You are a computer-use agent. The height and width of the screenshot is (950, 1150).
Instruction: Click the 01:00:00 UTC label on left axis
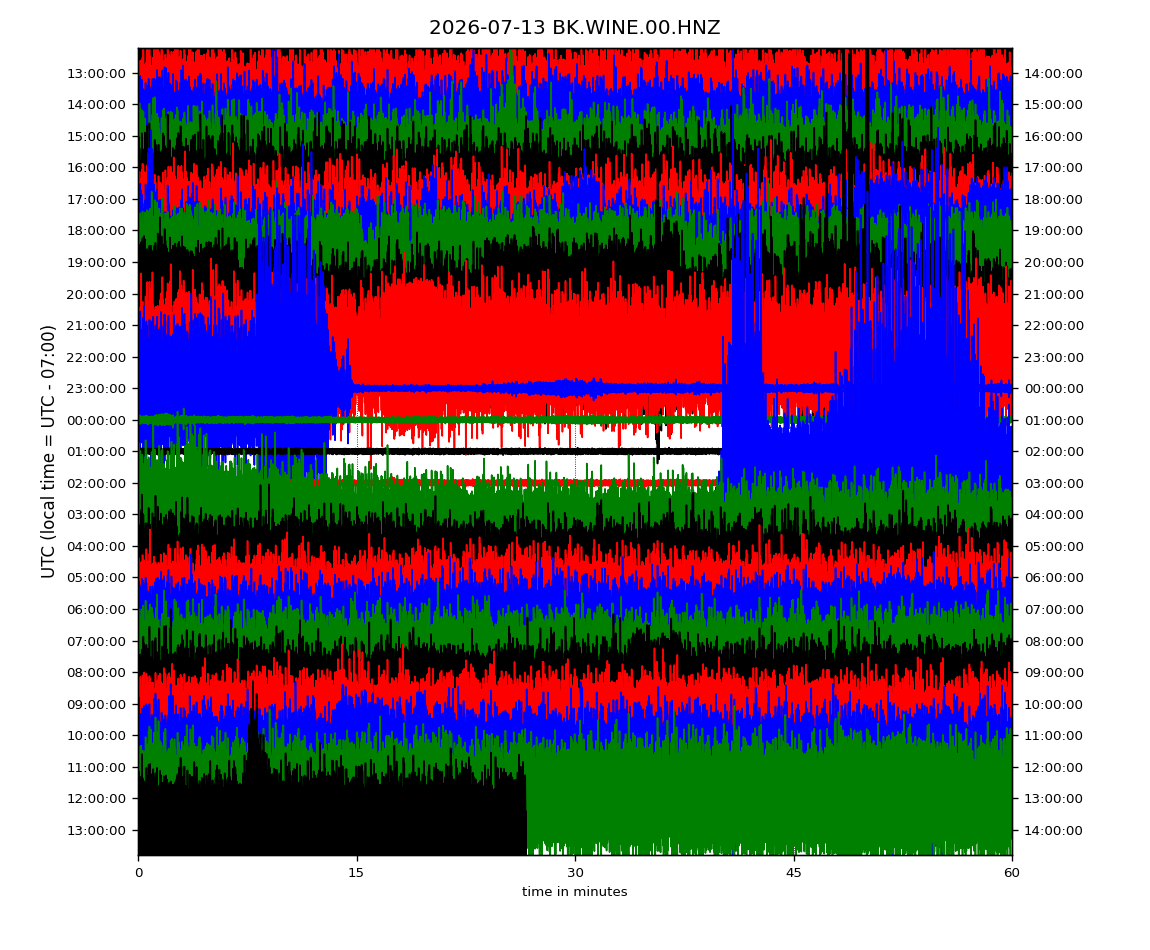click(x=96, y=452)
